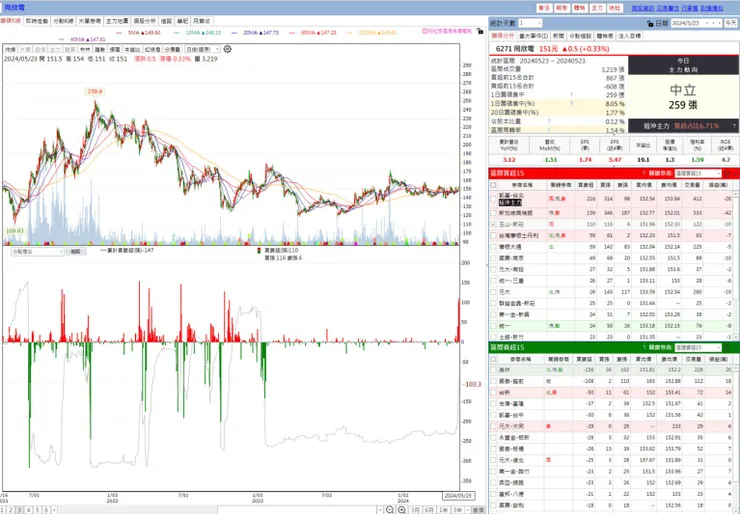Set chart range to 3年
Viewport: 740px width, 514px height.
click(x=457, y=510)
